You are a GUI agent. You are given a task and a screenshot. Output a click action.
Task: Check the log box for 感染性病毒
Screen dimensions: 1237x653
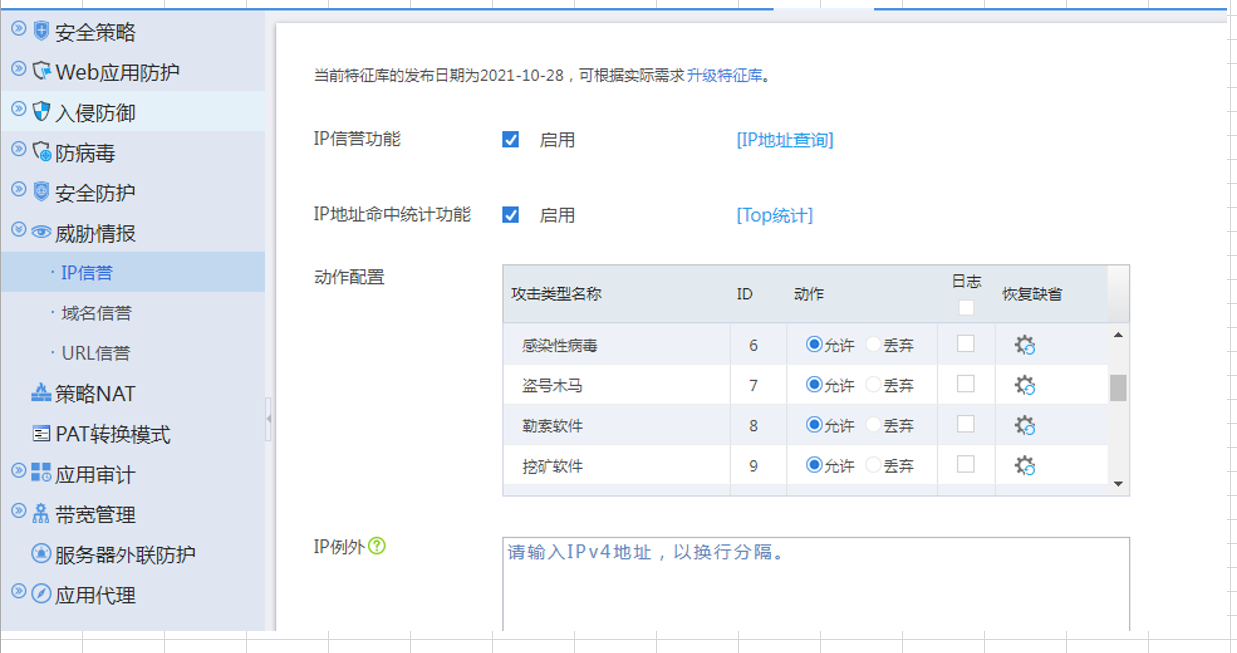tap(966, 343)
